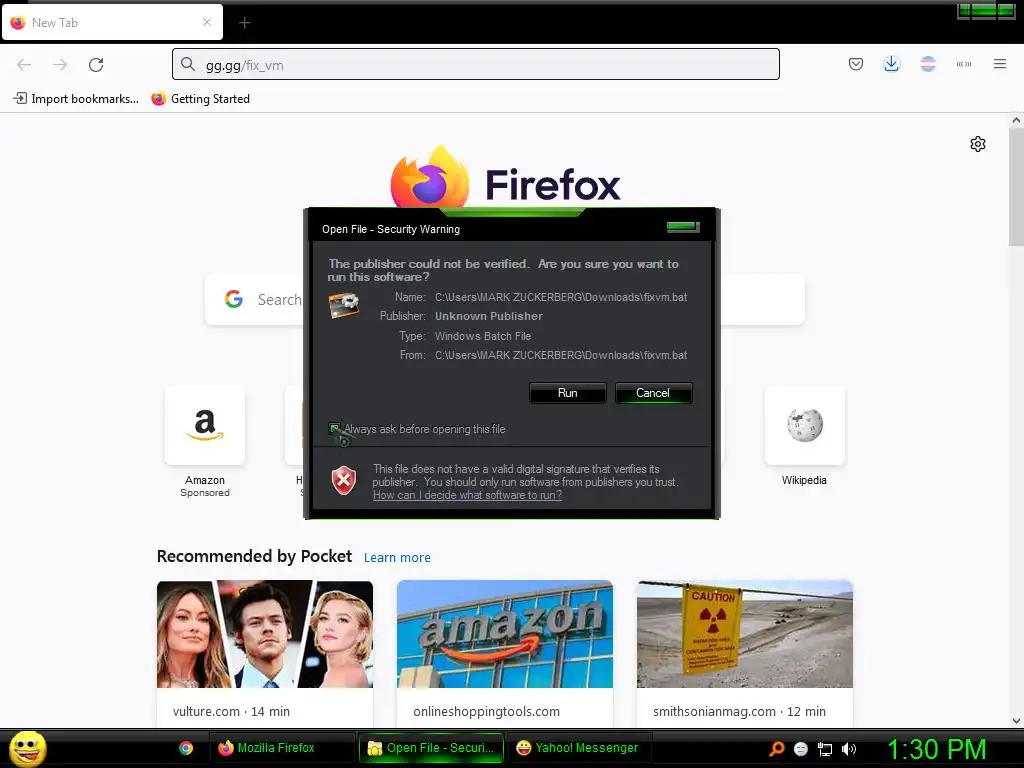Click the messenger smiley tray icon
This screenshot has height=768, width=1024.
[801, 749]
